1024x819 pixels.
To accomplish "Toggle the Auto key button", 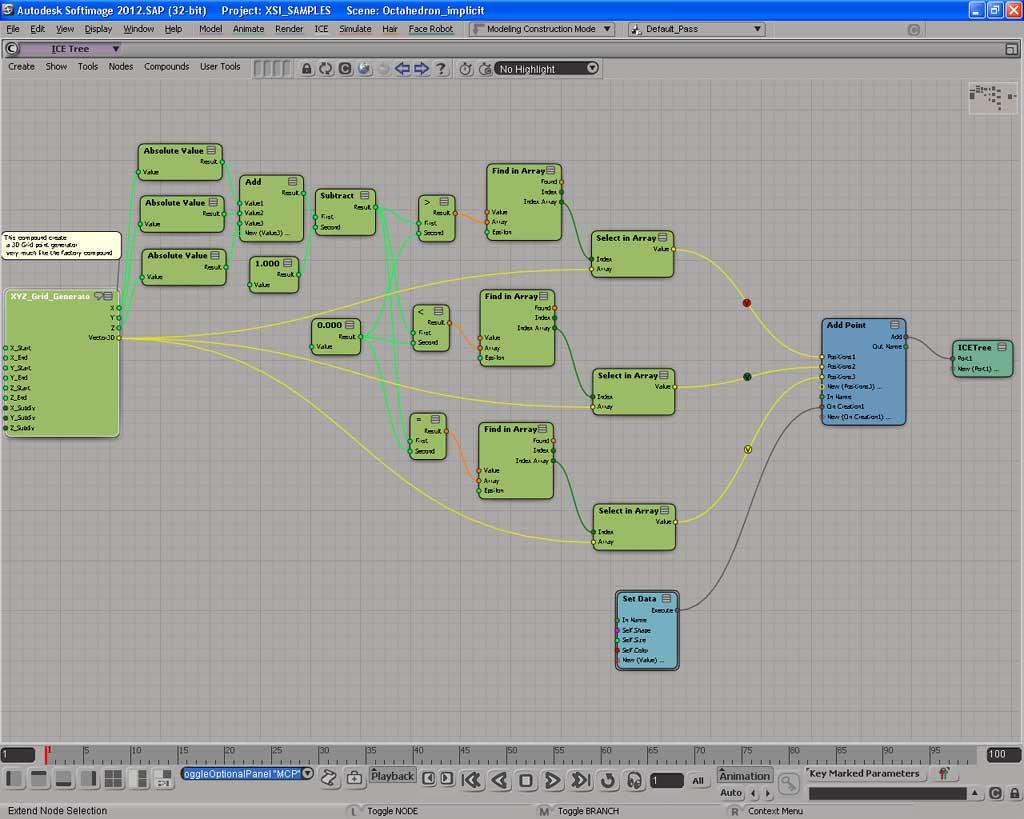I will click(731, 793).
